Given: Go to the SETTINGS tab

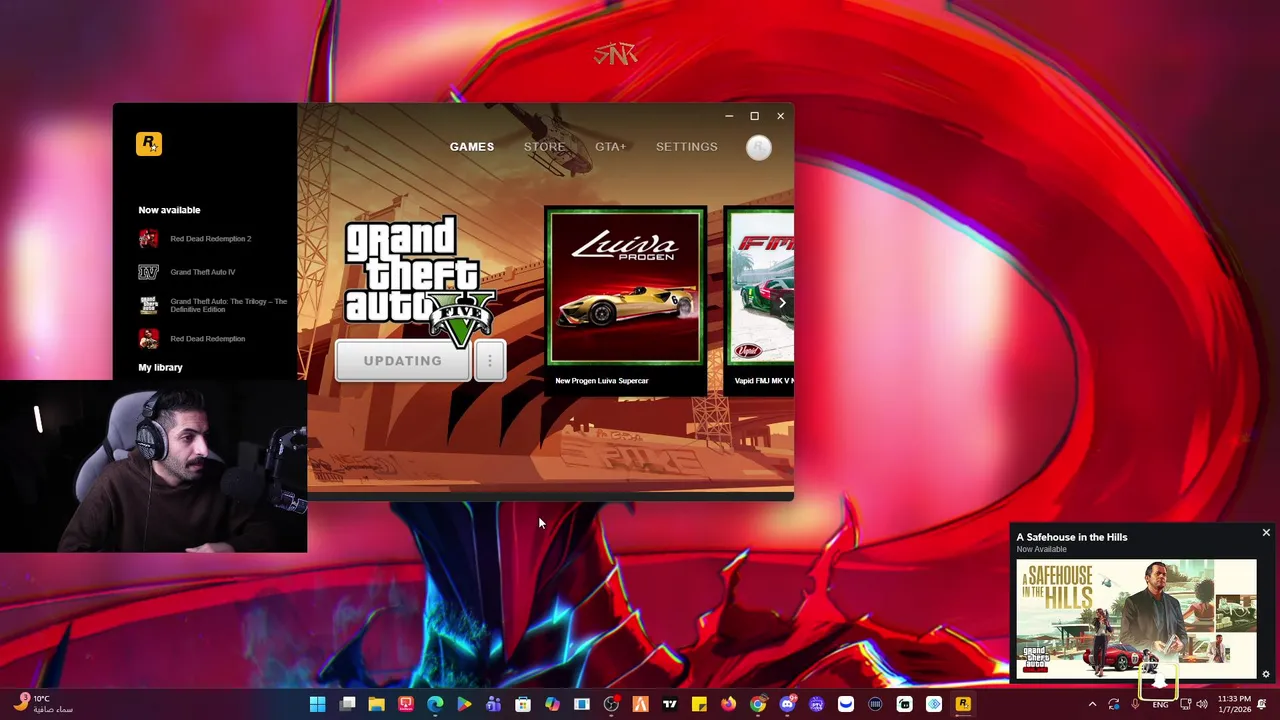Looking at the screenshot, I should coord(687,147).
